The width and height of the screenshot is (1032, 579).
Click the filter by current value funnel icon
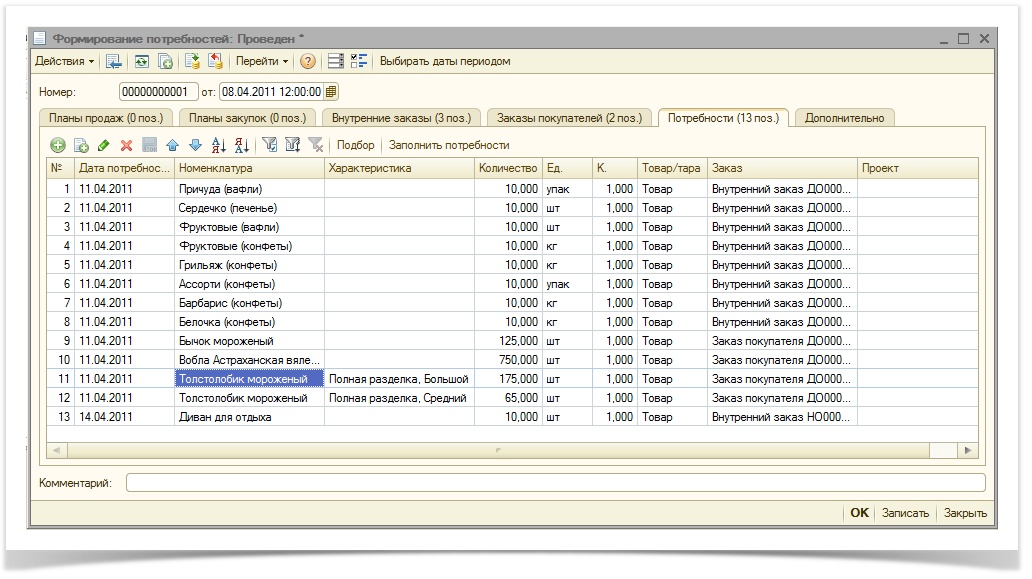point(270,145)
